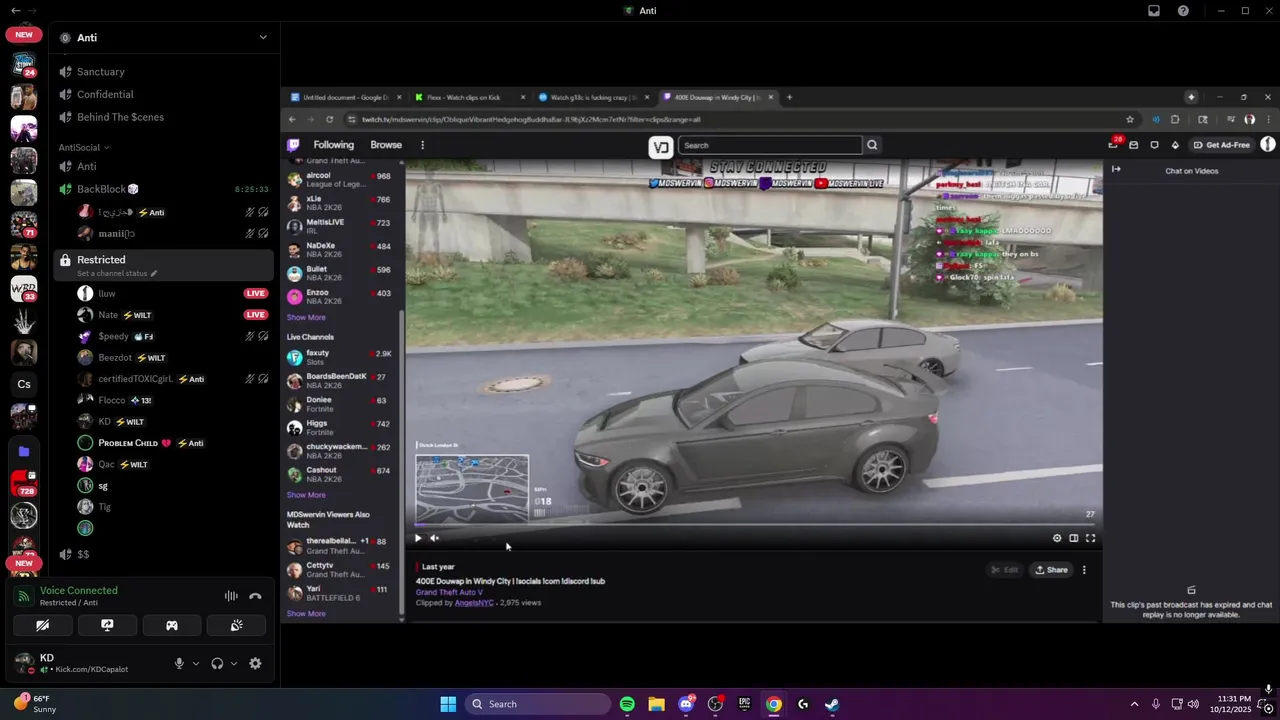Collapse the AntiSocial category
Screen dimensions: 1280x720
83,147
